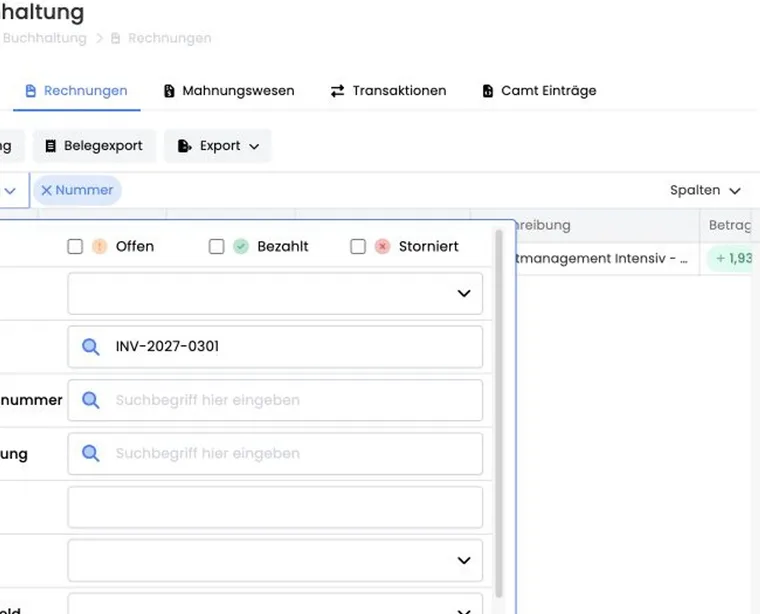This screenshot has width=760, height=614.
Task: Check the Offen status checkbox
Action: click(75, 246)
